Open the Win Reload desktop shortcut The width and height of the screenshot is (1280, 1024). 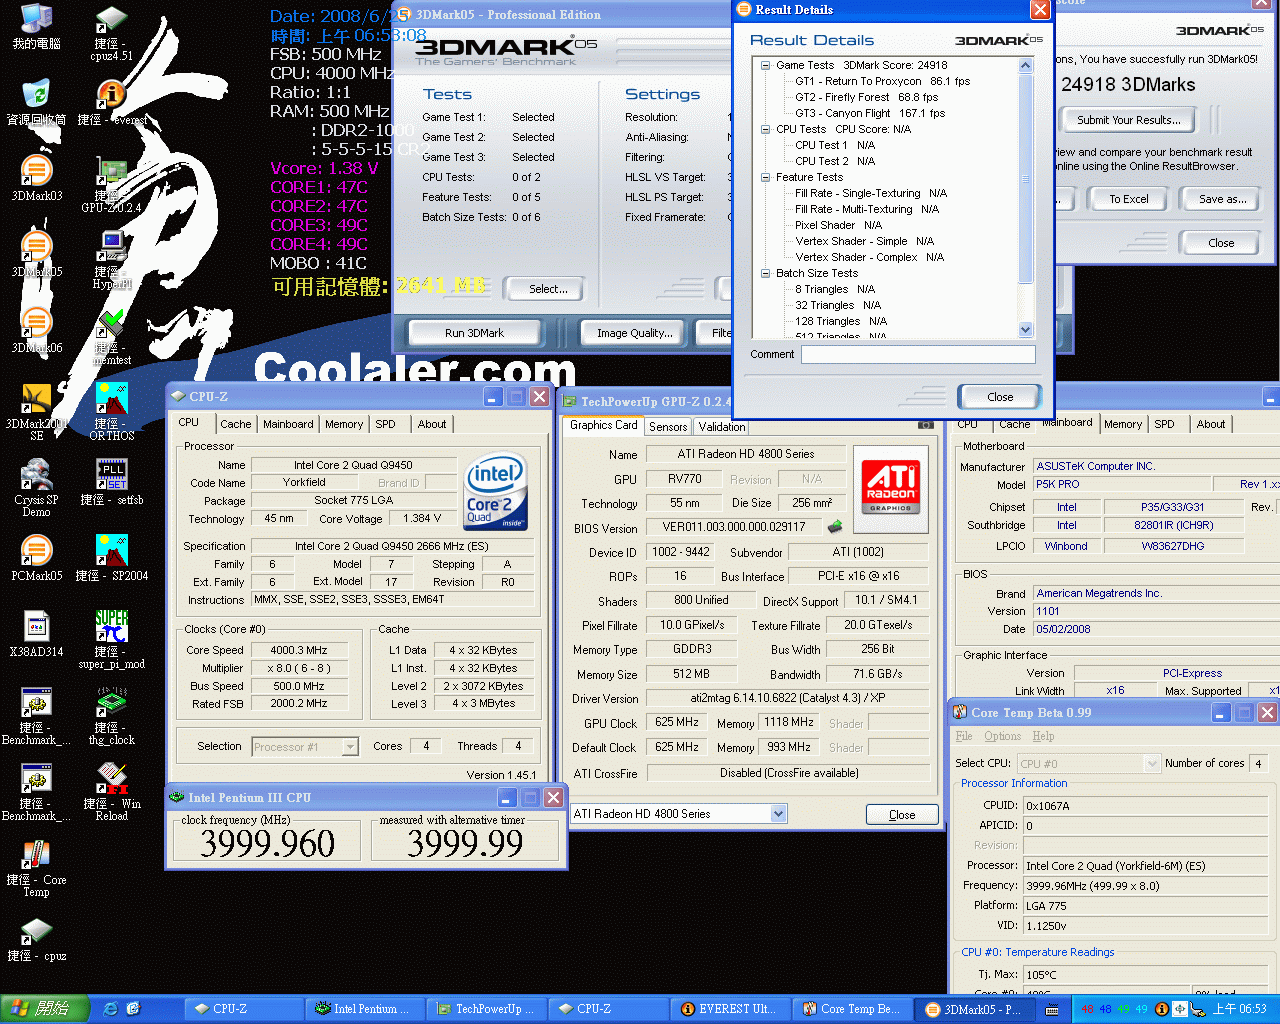click(111, 791)
